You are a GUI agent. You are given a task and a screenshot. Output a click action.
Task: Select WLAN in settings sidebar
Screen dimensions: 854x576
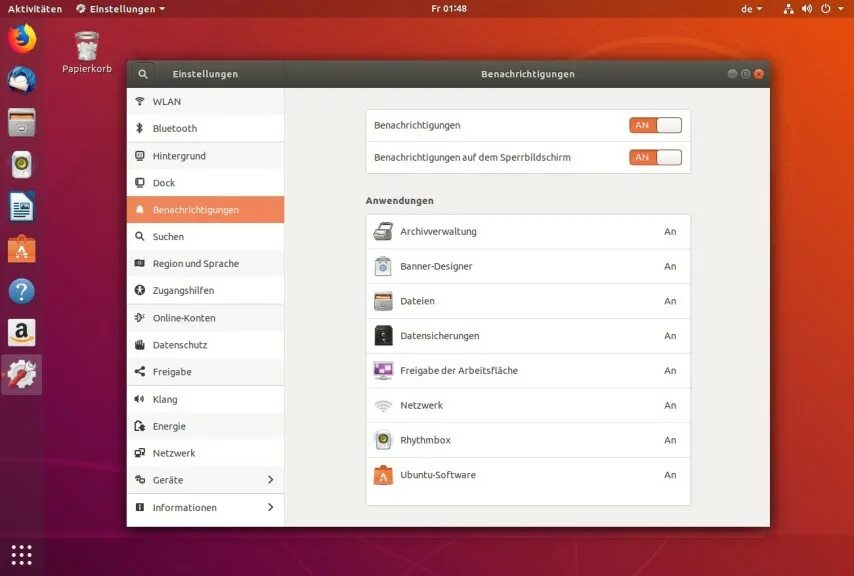point(205,101)
